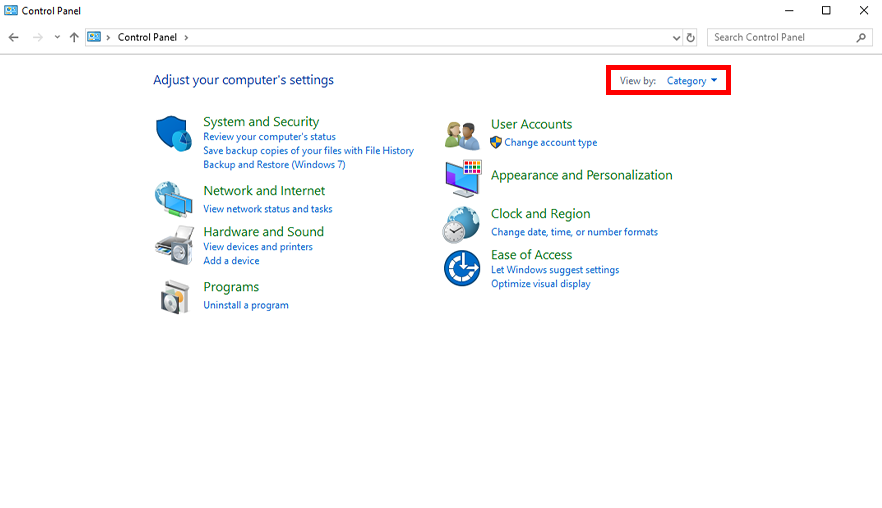Click the Control Panel breadcrumb segment

tap(147, 38)
